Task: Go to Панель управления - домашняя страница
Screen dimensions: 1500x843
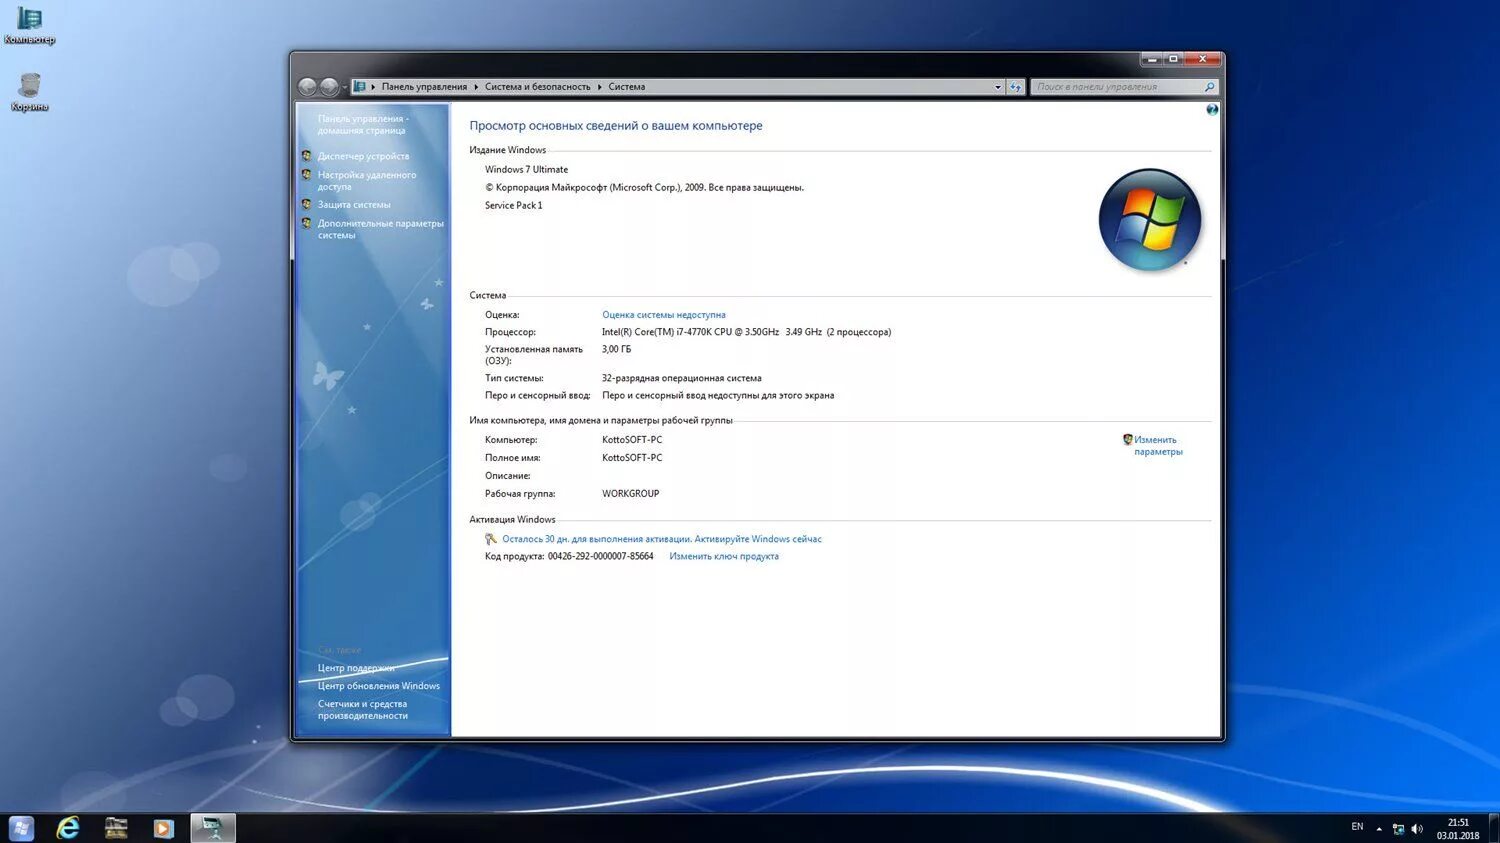Action: 362,125
